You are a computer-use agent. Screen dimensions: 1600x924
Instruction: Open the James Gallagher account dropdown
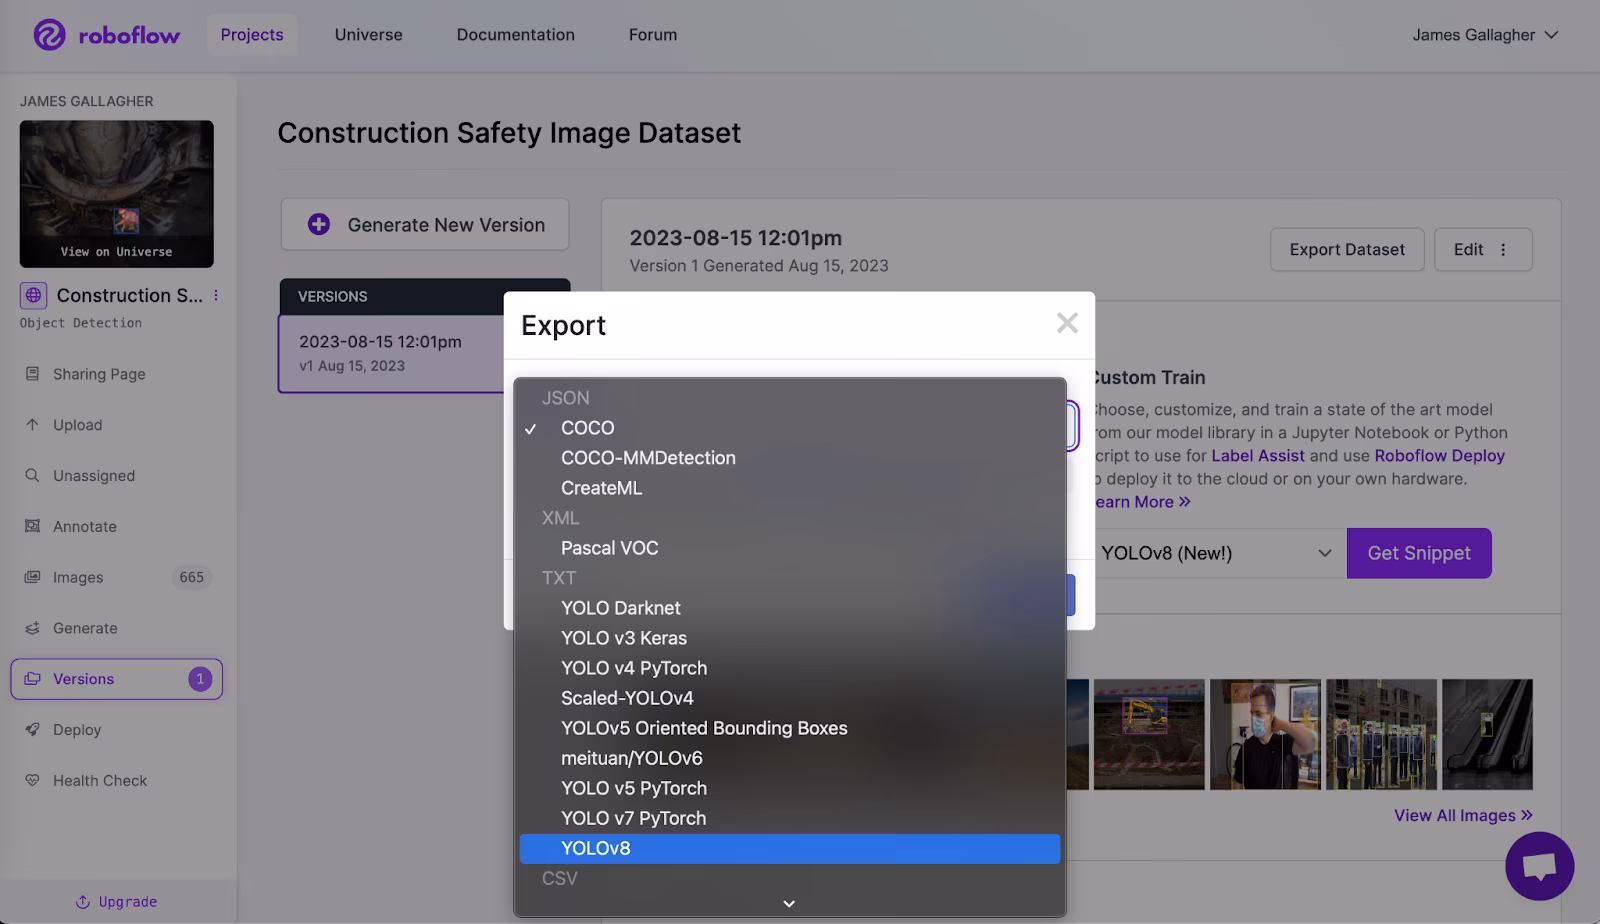(x=1485, y=35)
